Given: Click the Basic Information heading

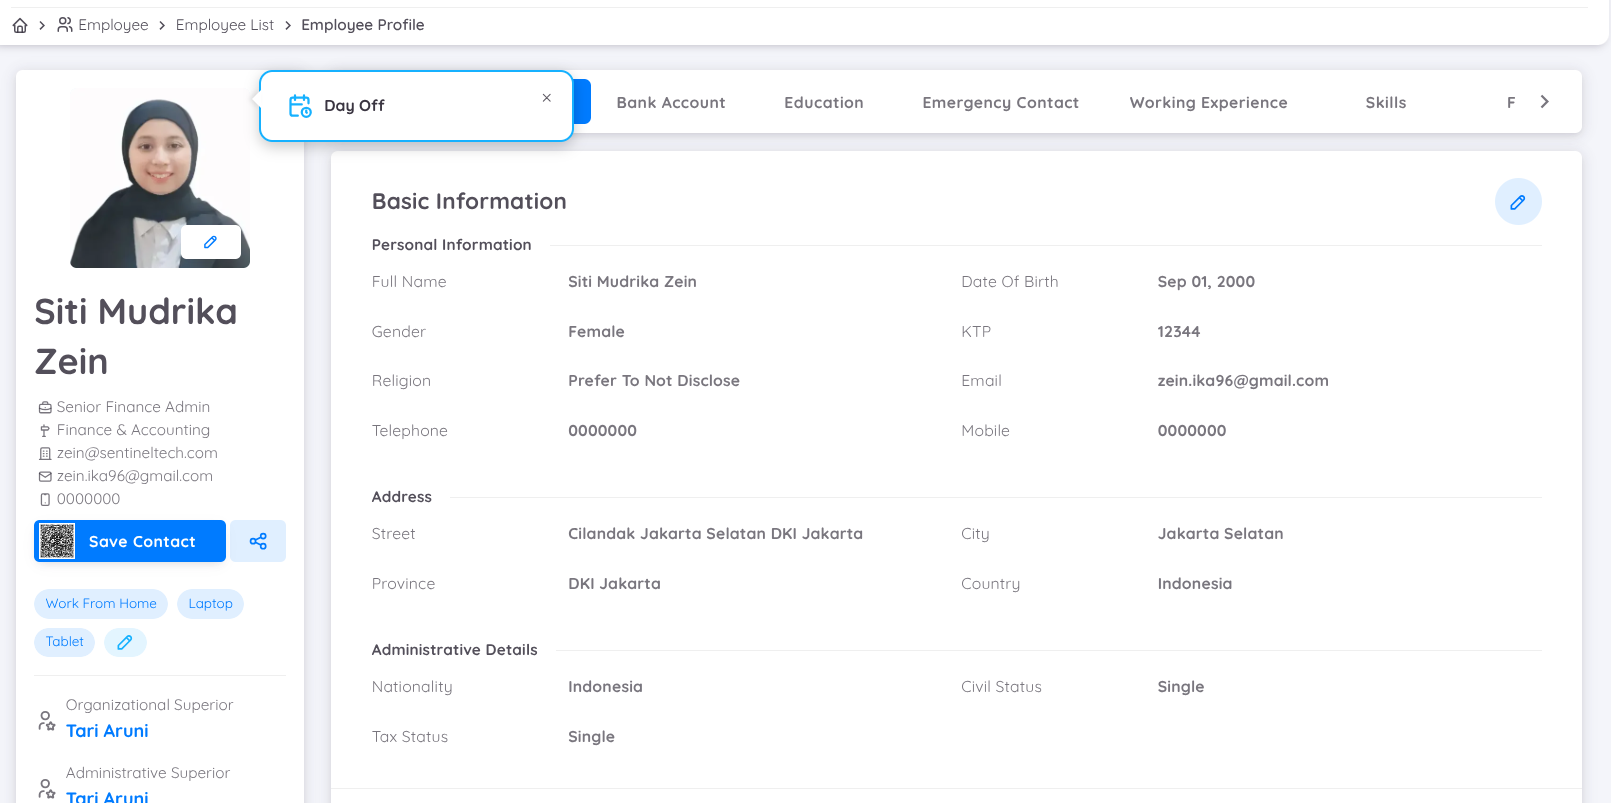Looking at the screenshot, I should 469,202.
